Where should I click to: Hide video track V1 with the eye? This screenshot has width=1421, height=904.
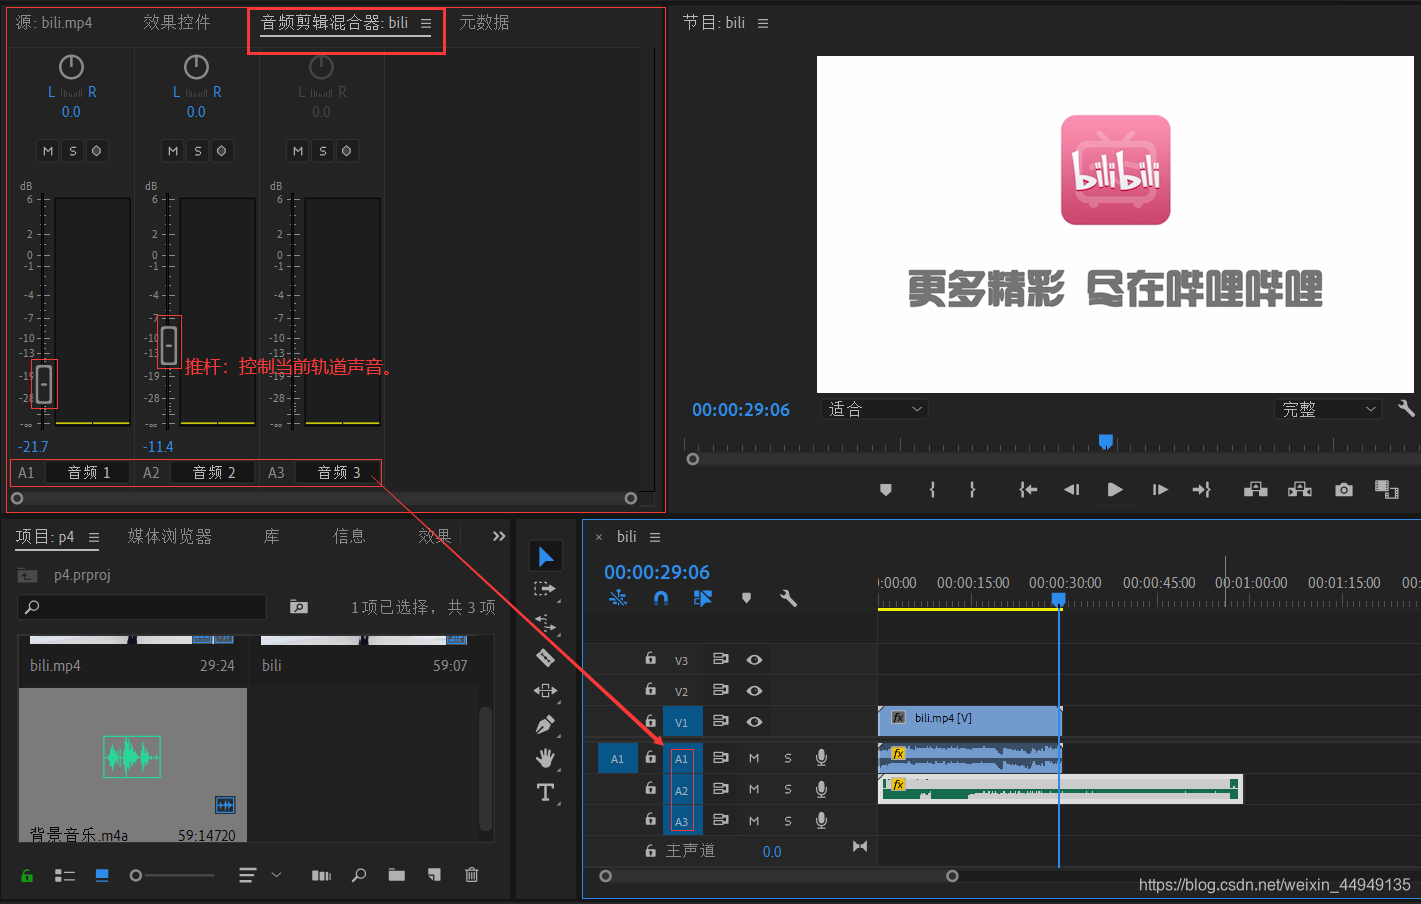(755, 721)
